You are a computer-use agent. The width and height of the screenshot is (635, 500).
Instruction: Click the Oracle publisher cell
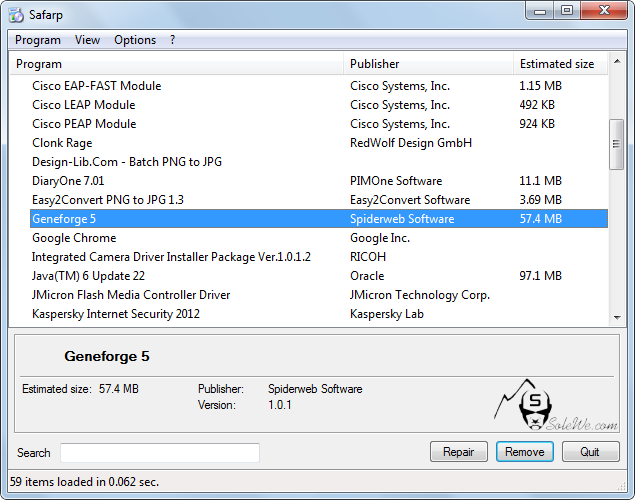coord(367,276)
